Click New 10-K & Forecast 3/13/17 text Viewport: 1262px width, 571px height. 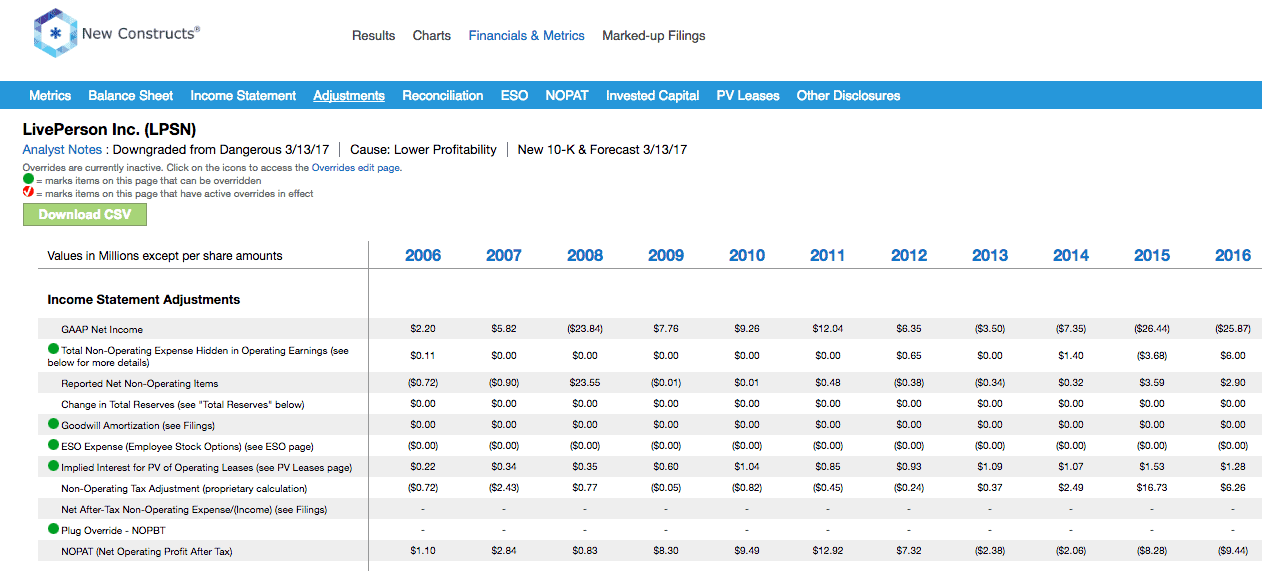(602, 150)
